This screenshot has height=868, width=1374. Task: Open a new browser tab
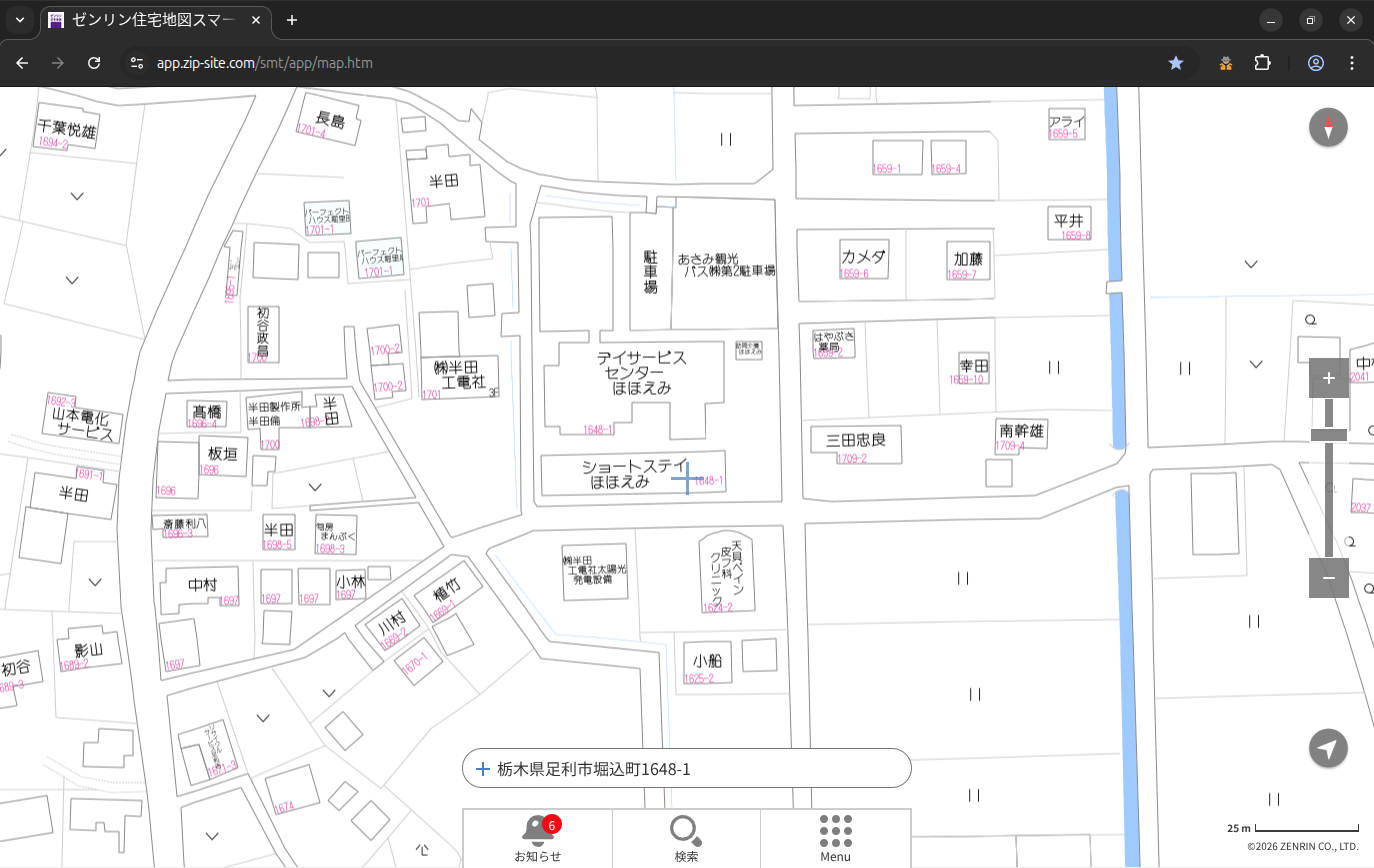pyautogui.click(x=292, y=20)
